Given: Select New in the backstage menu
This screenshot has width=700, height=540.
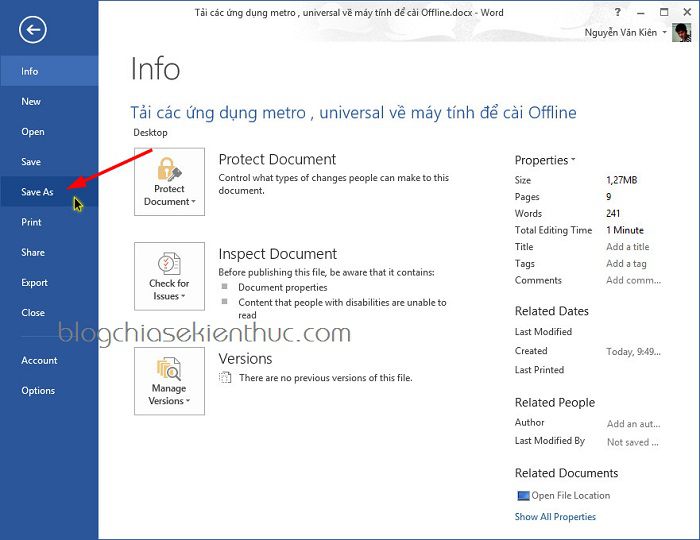Looking at the screenshot, I should [49, 102].
